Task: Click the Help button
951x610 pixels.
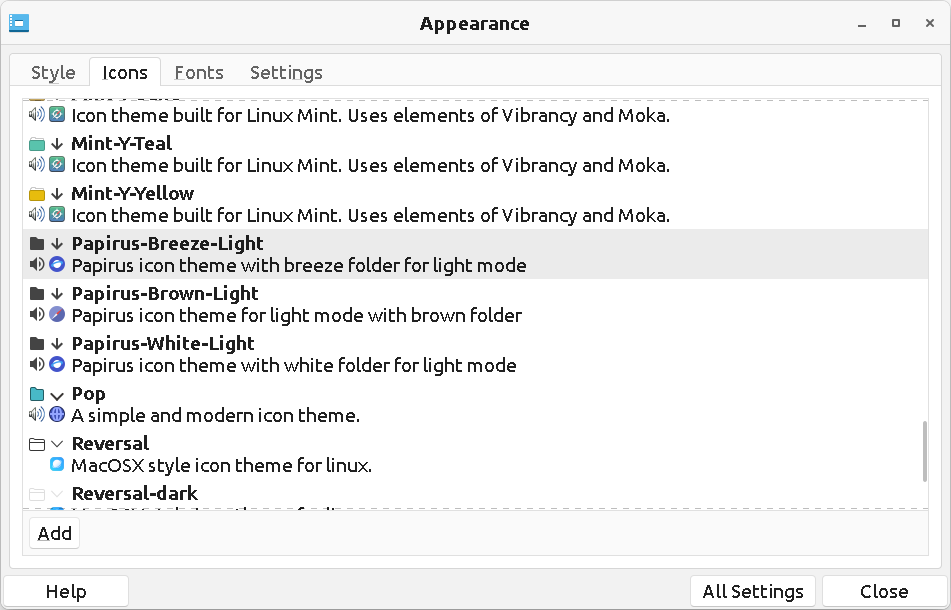Action: click(66, 591)
